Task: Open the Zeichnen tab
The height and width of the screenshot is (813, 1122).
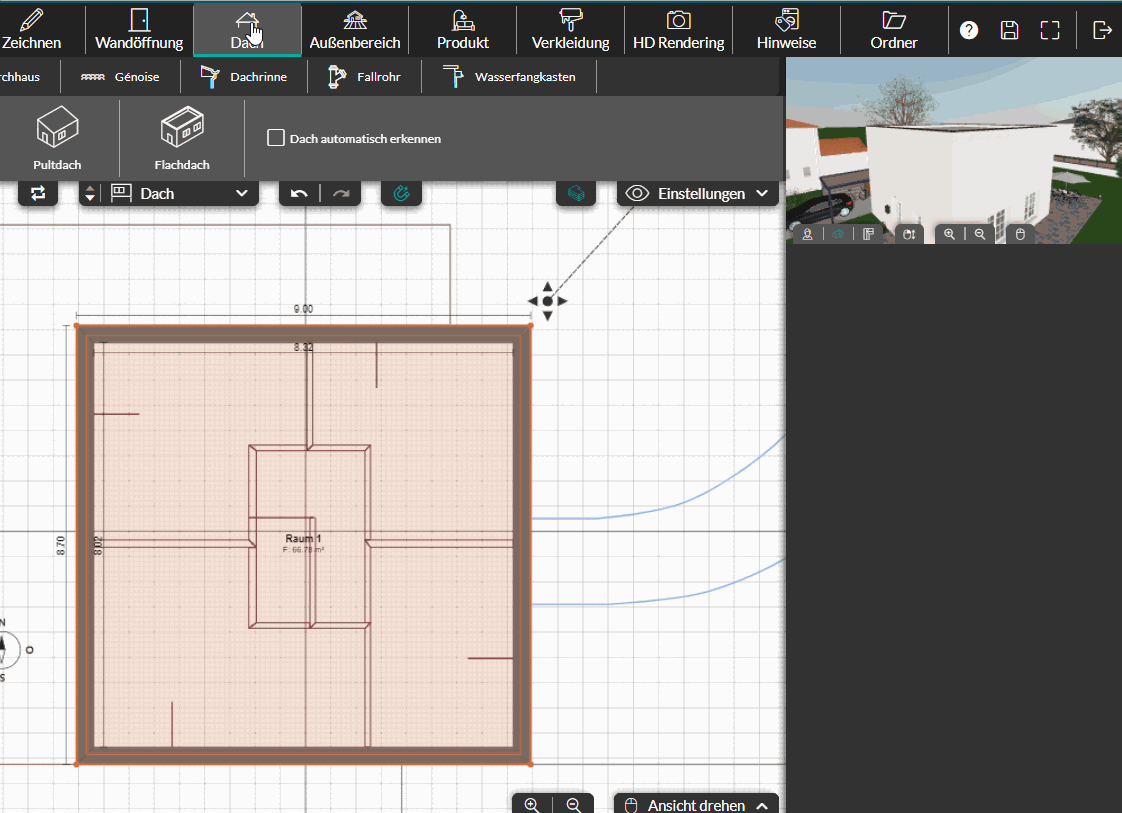Action: point(31,30)
